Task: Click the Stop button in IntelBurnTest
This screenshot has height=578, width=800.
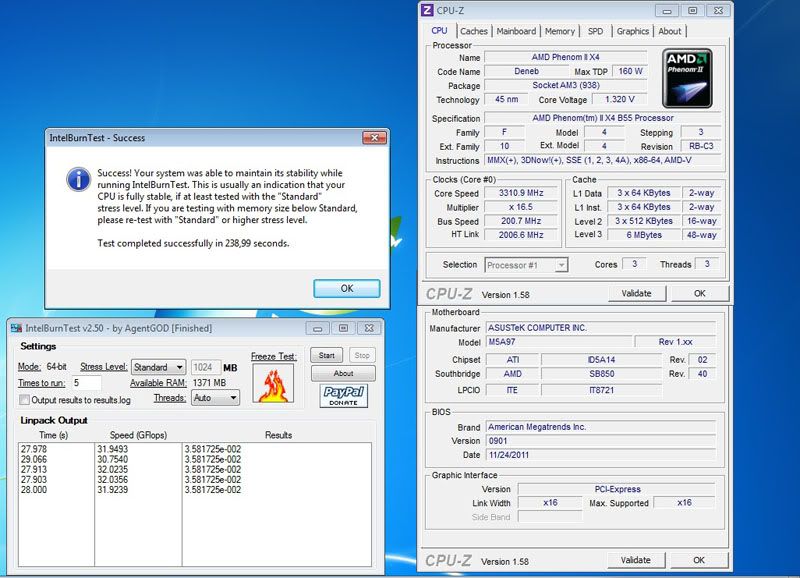Action: pyautogui.click(x=362, y=356)
